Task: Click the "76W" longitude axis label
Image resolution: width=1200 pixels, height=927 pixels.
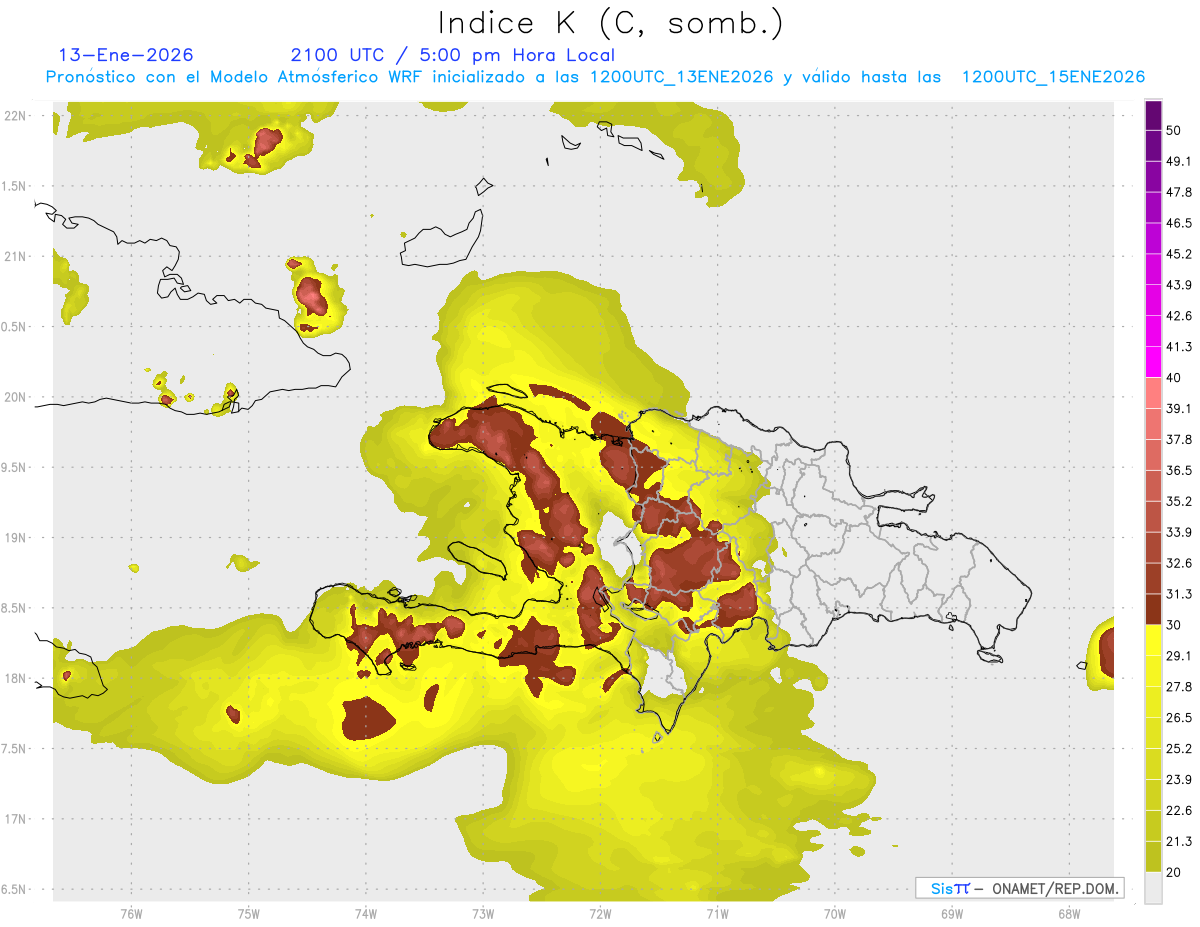Action: tap(131, 912)
